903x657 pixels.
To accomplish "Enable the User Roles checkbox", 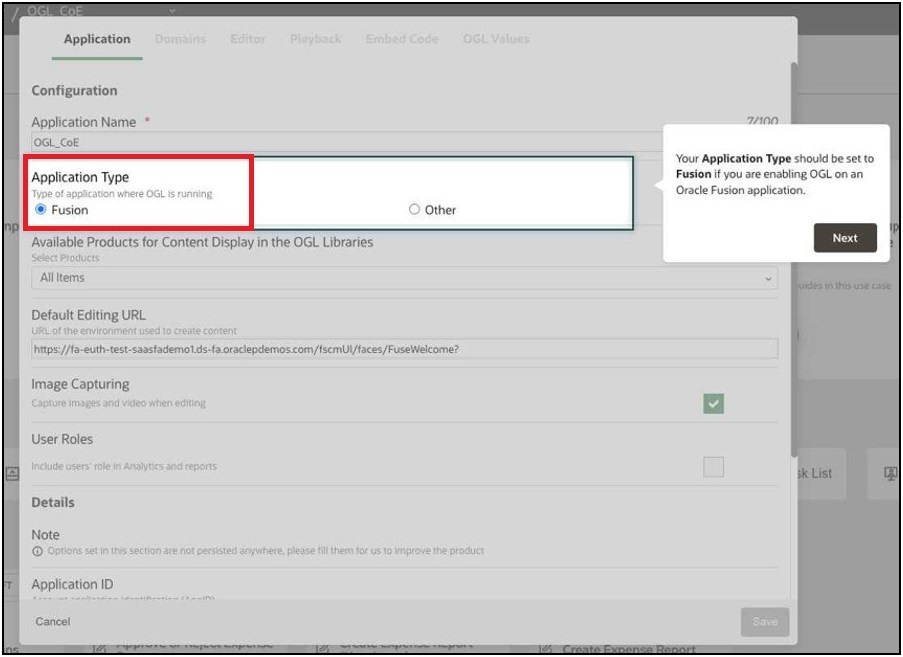I will 714,466.
